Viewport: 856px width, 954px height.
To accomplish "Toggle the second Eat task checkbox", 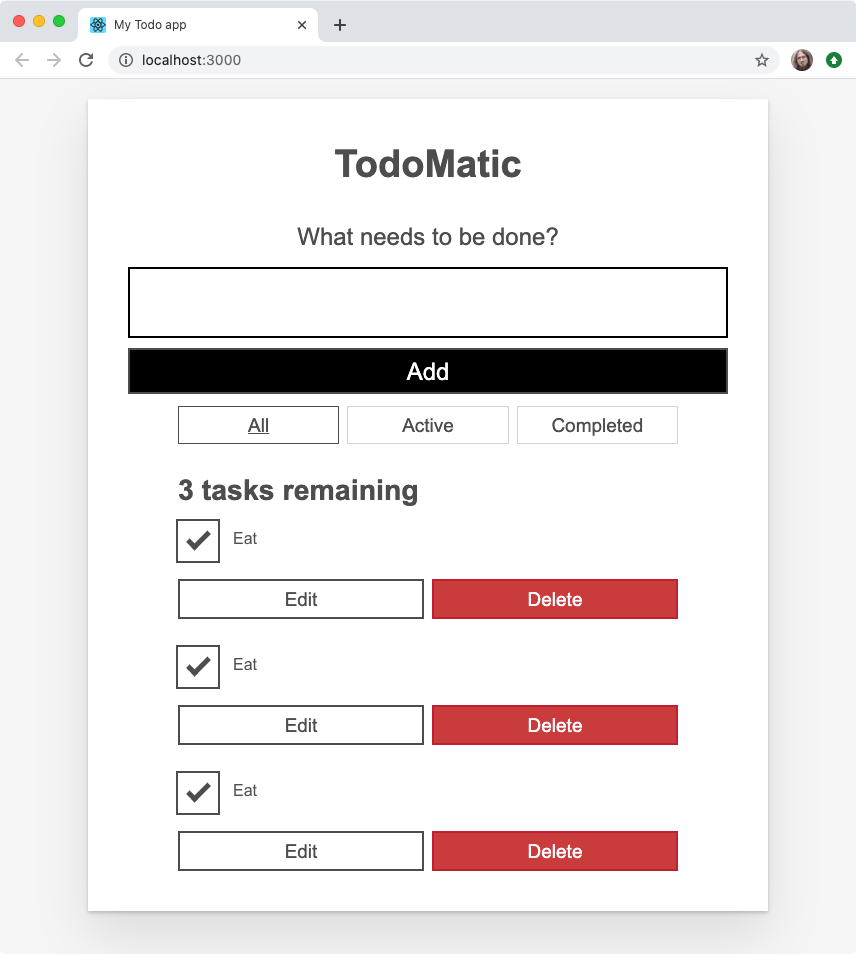I will (197, 667).
